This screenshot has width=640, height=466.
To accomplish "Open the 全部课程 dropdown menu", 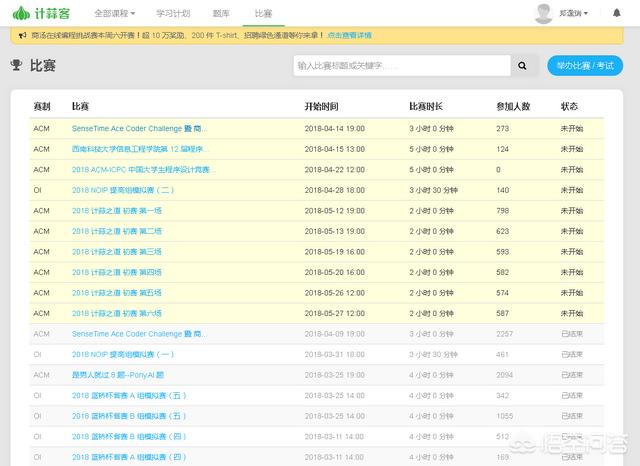I will (118, 14).
